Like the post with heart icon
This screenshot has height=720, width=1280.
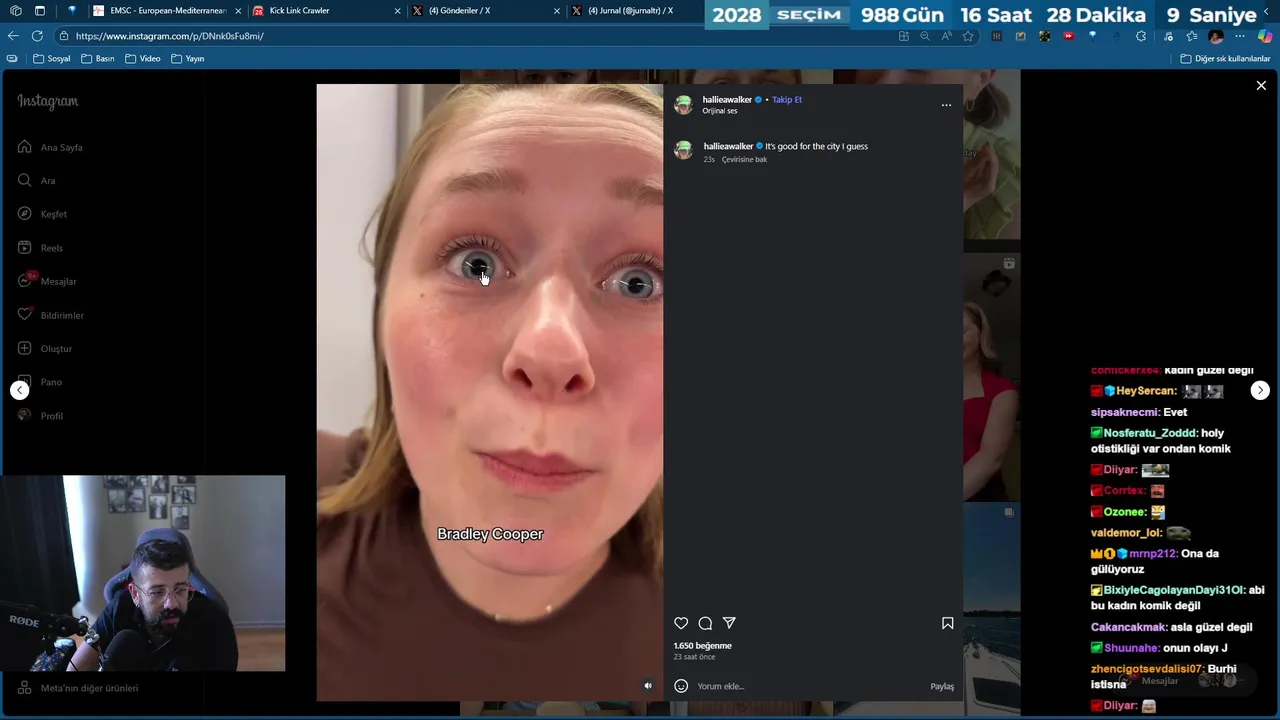681,623
